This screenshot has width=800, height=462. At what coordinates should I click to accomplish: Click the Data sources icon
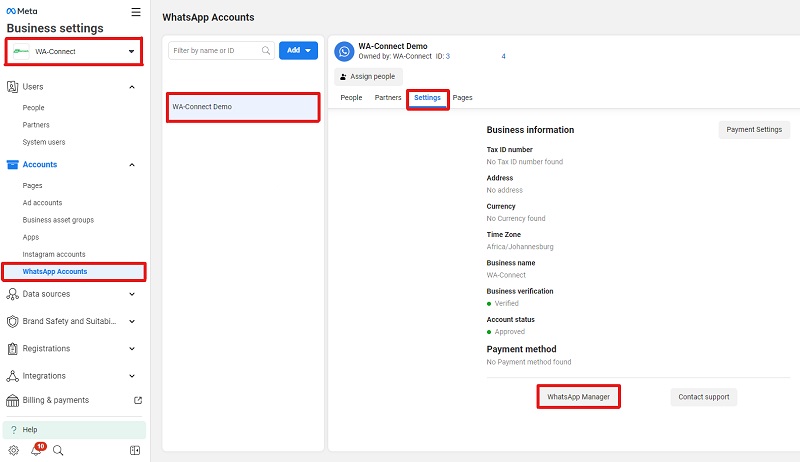[12, 294]
